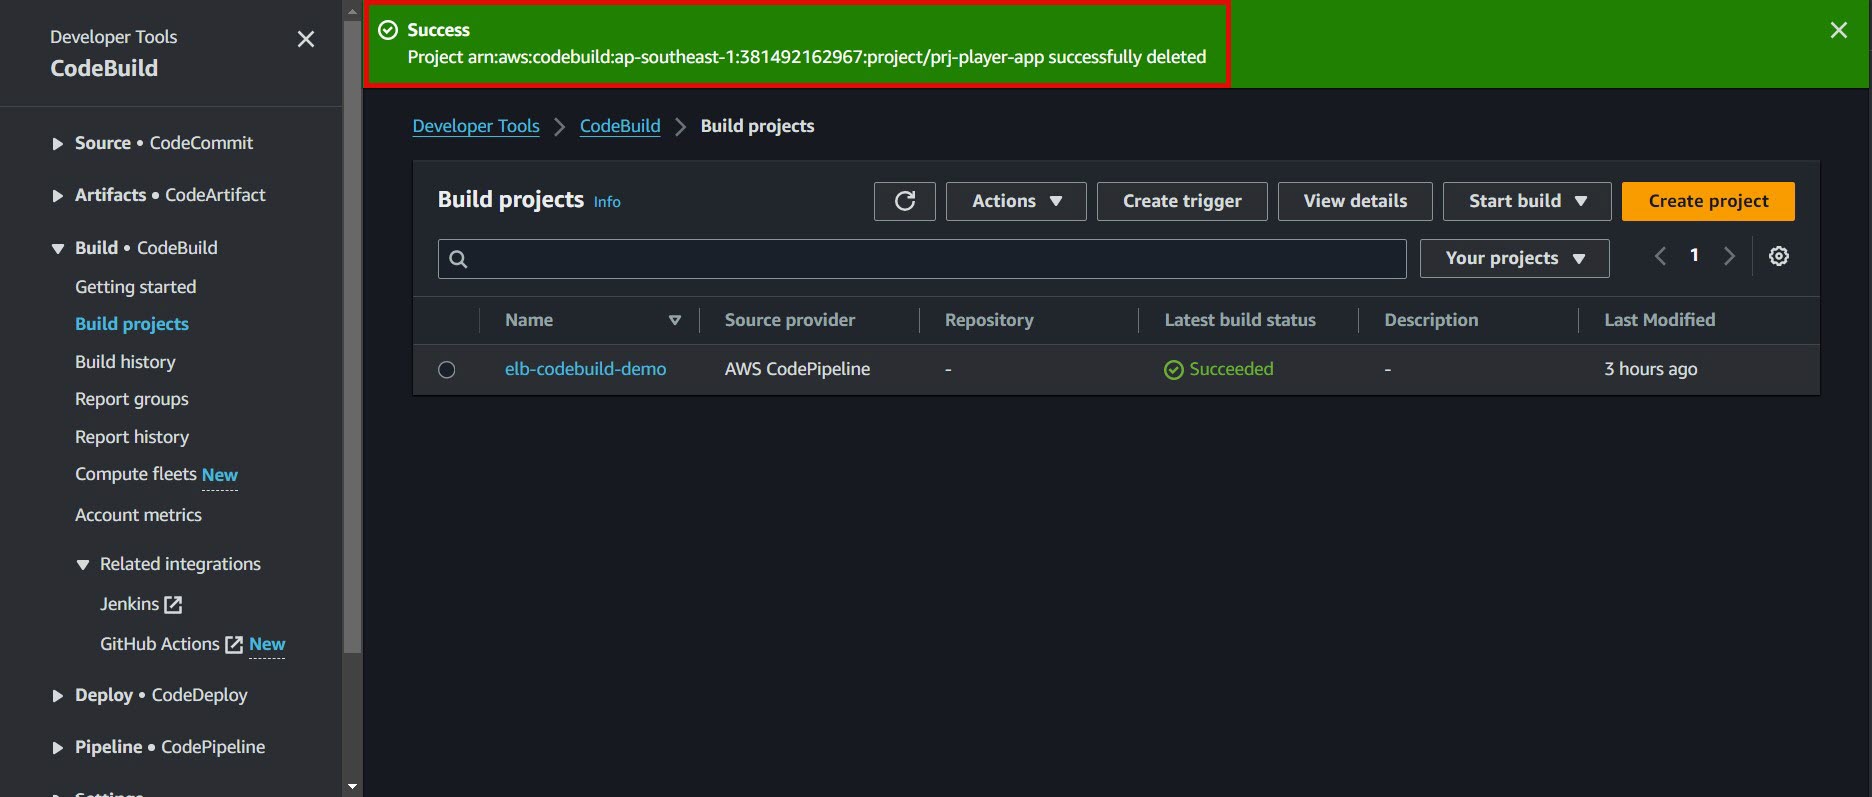Select the elb-codebuild-demo radio button

pos(447,370)
